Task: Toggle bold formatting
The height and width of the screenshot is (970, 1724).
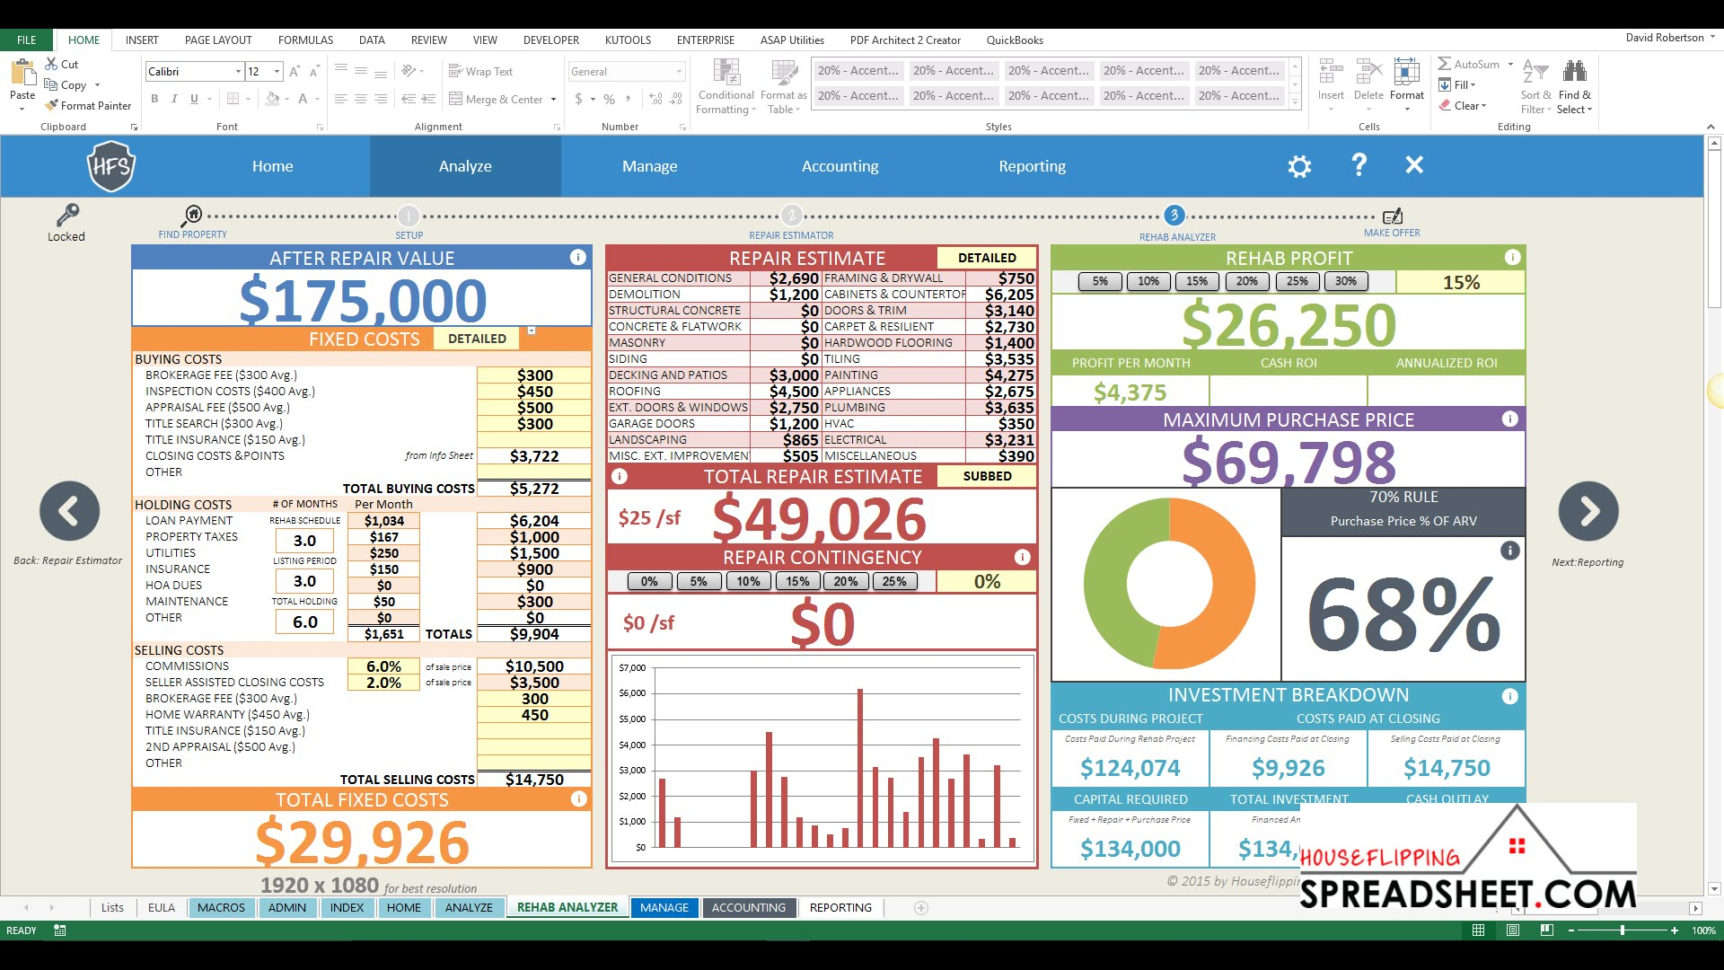Action: [154, 99]
